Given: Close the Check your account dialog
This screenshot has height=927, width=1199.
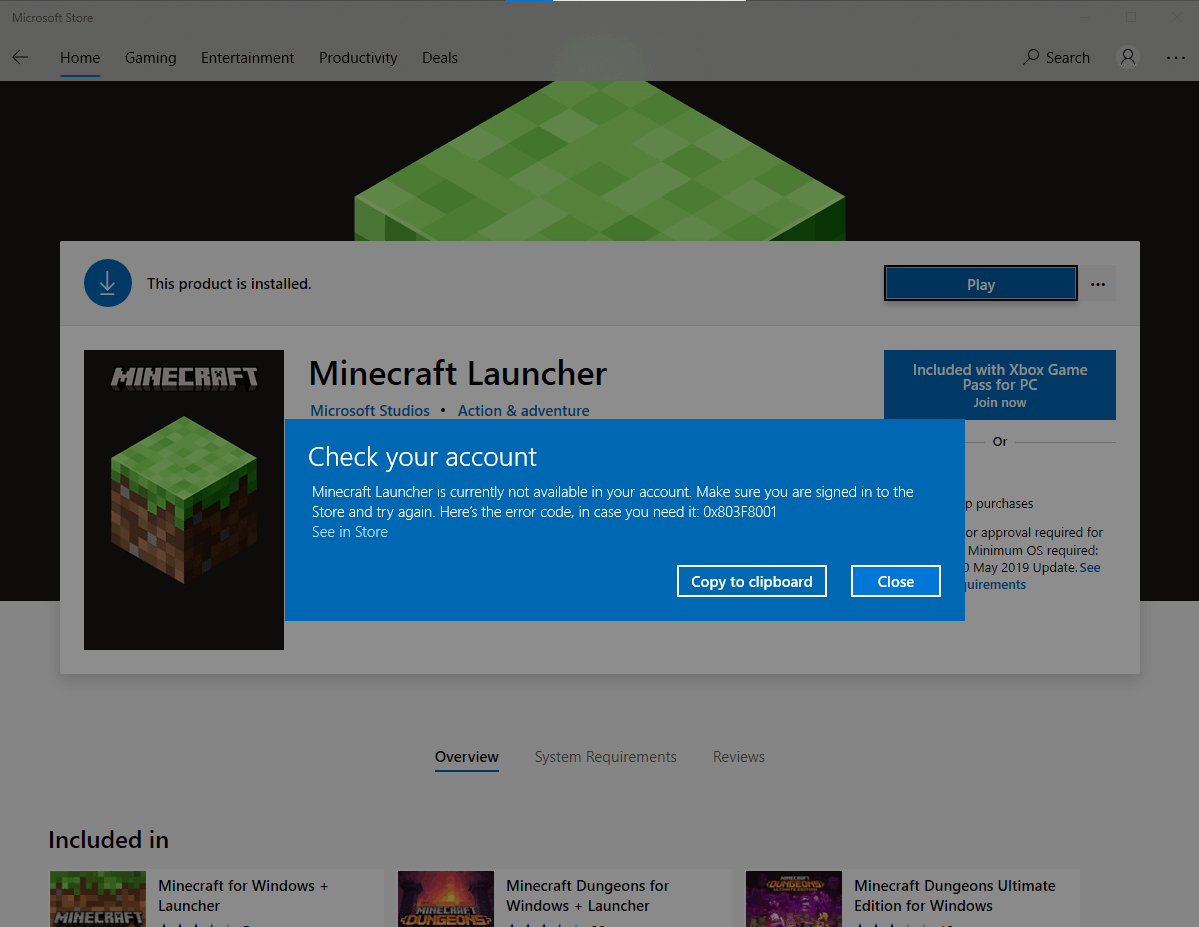Looking at the screenshot, I should (x=895, y=581).
